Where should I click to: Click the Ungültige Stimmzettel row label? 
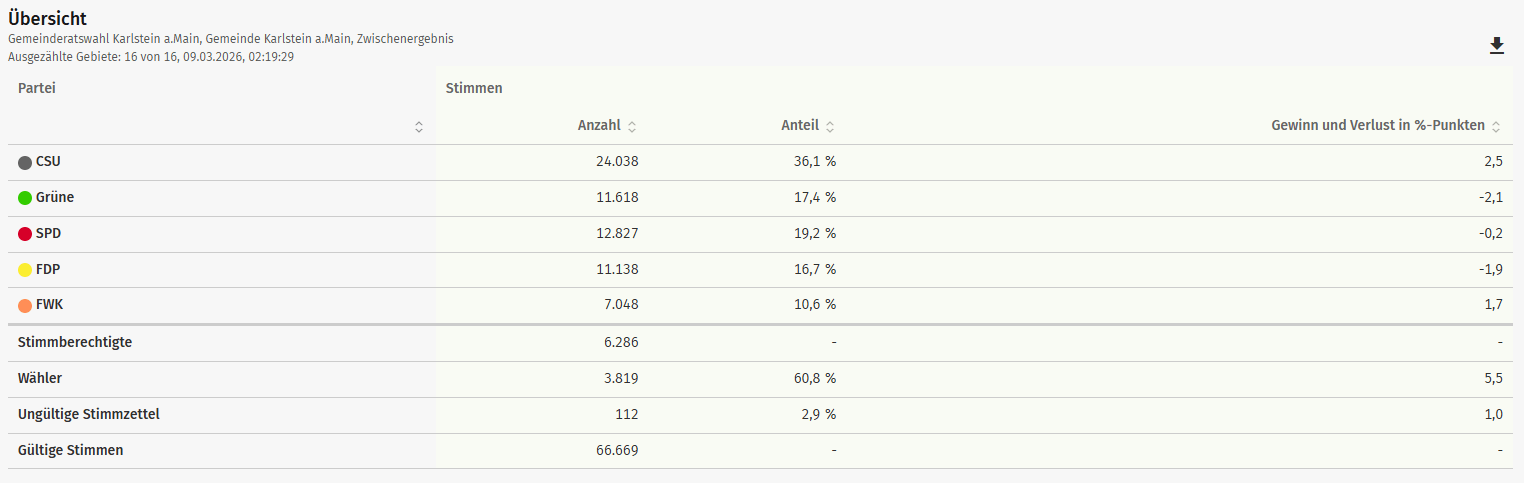click(x=88, y=415)
